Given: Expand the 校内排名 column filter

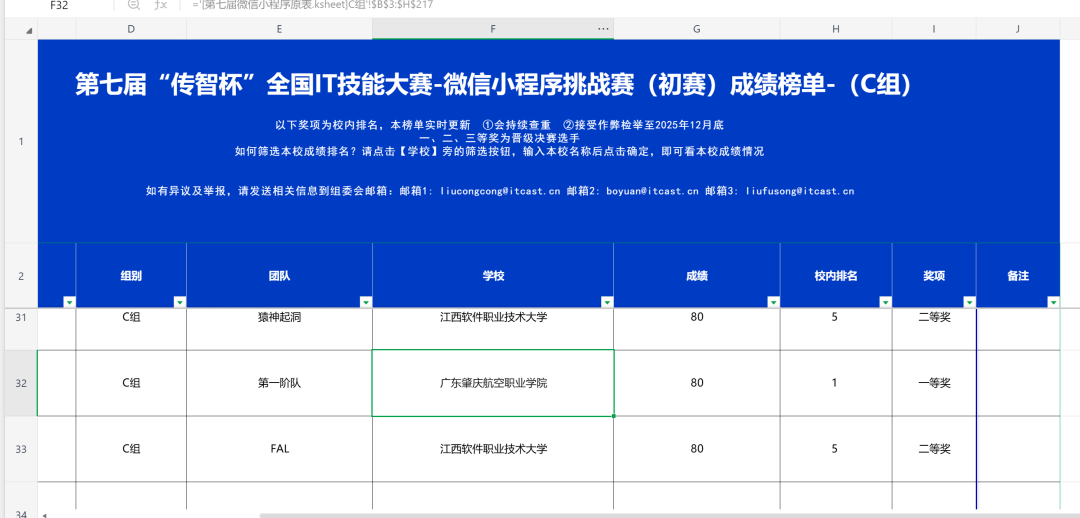Looking at the screenshot, I should [885, 302].
